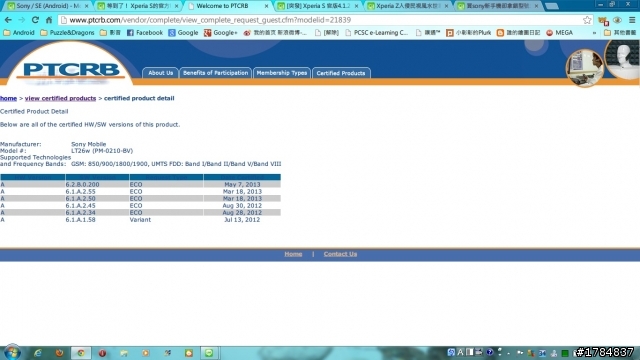This screenshot has width=640, height=360.
Task: Click the home breadcrumb link
Action: pos(8,98)
